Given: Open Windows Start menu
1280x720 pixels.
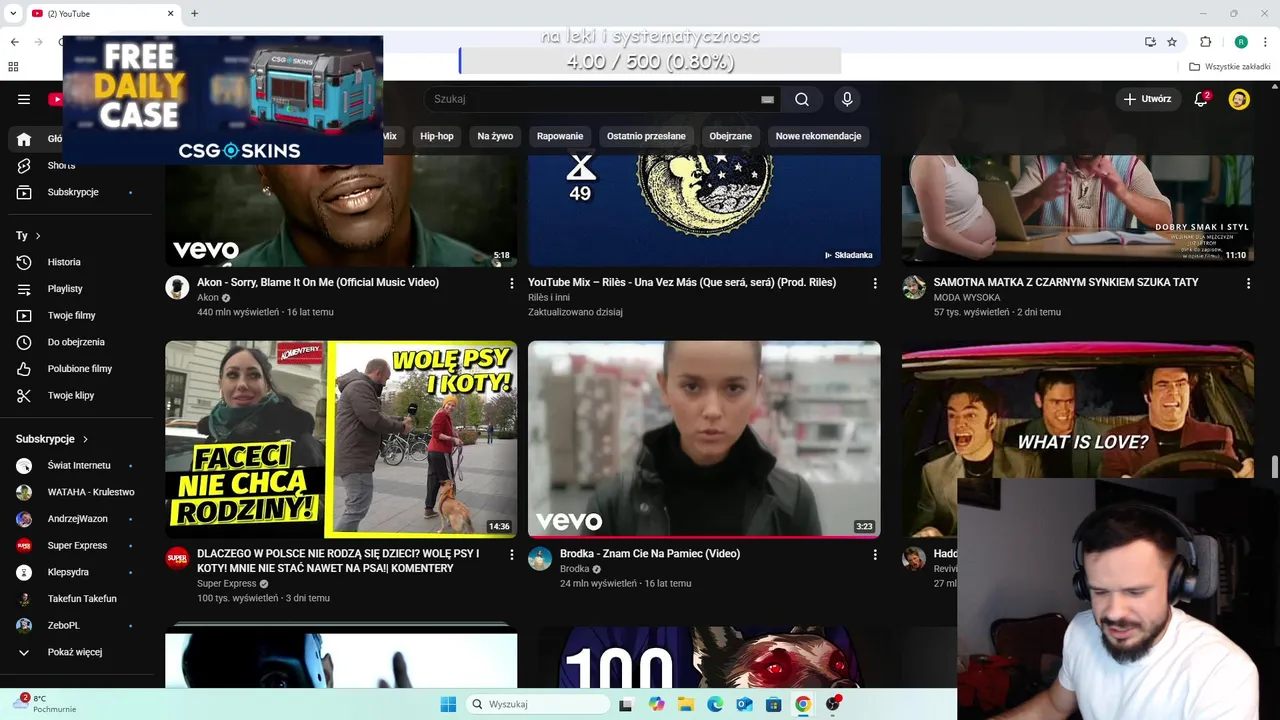Looking at the screenshot, I should point(448,704).
